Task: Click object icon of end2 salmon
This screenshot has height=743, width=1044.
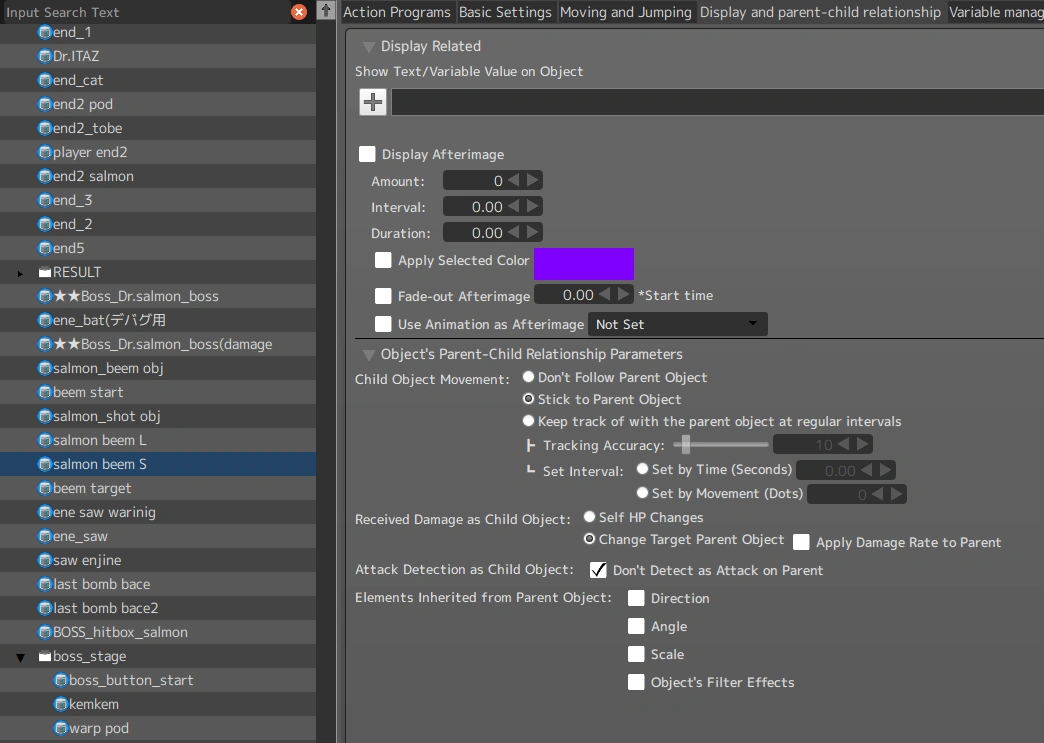Action: coord(45,176)
